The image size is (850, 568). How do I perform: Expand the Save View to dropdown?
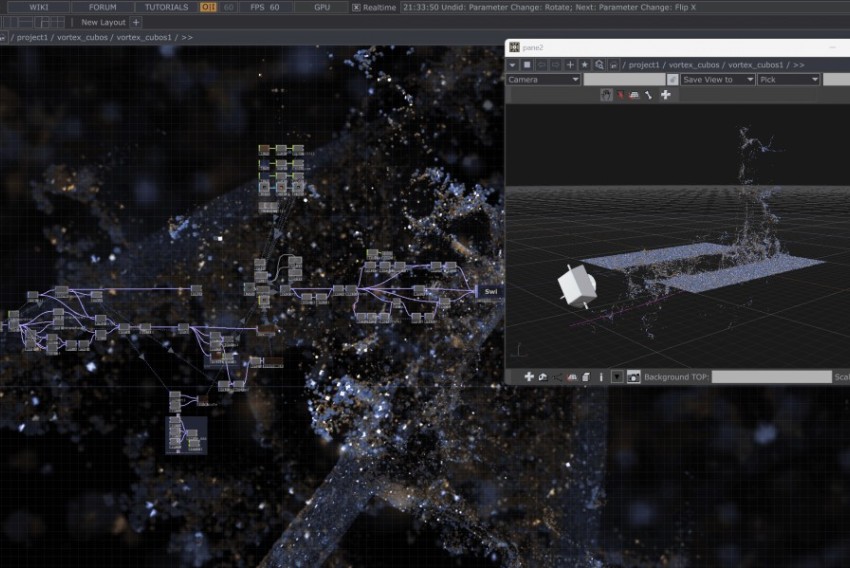(717, 79)
